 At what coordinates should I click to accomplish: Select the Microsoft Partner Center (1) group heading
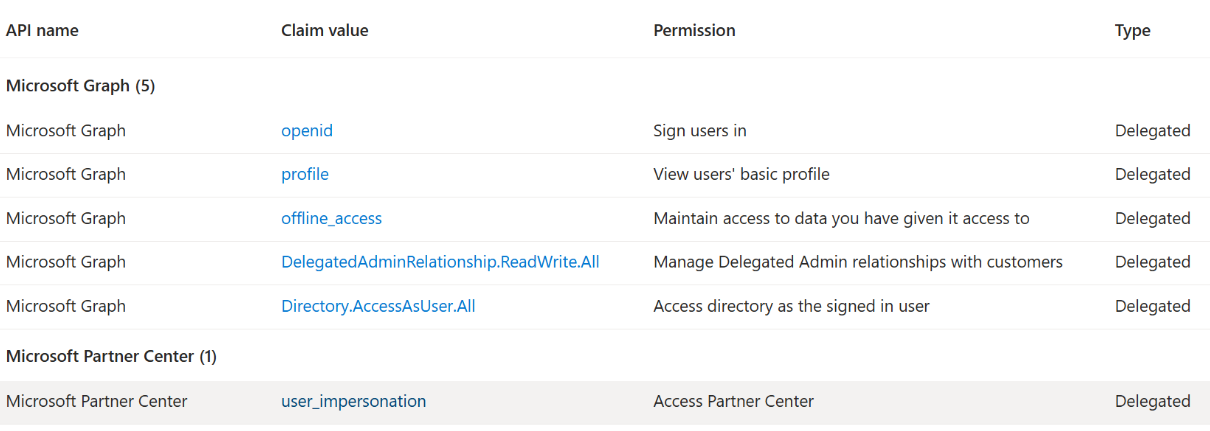pyautogui.click(x=111, y=356)
